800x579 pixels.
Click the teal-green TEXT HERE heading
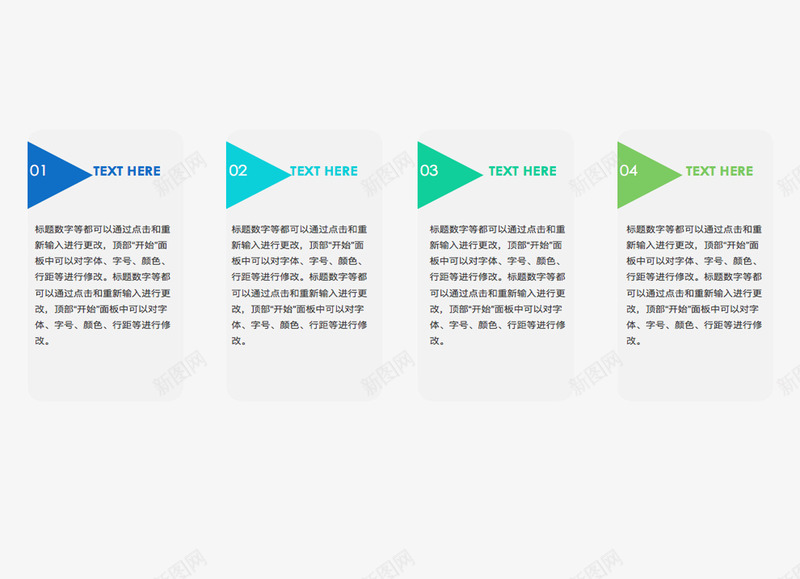tap(522, 171)
